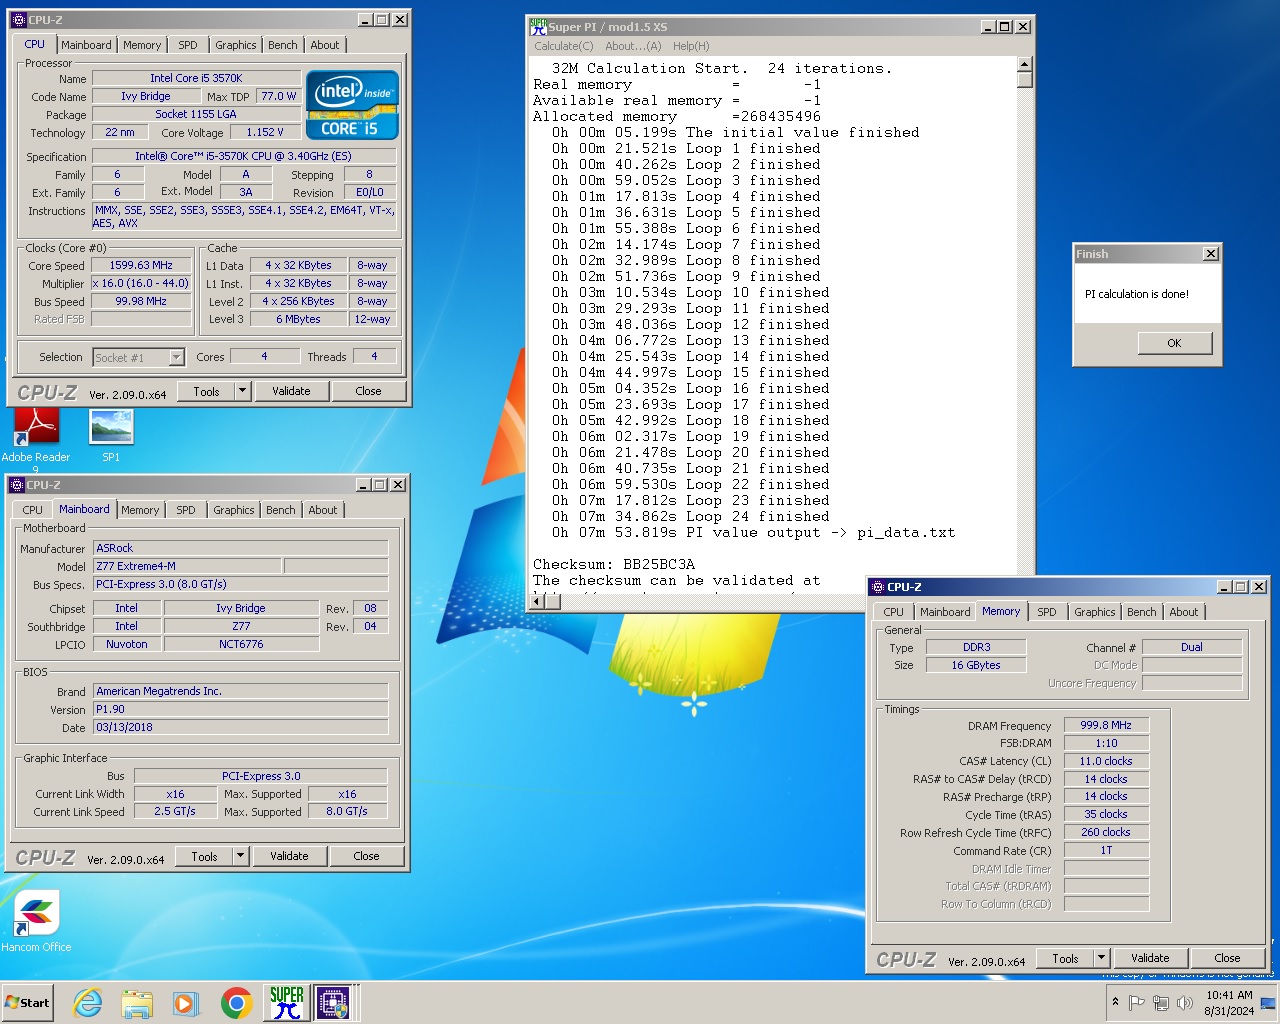
Task: Click Z77 Extreme4-M model field
Action: [x=188, y=566]
